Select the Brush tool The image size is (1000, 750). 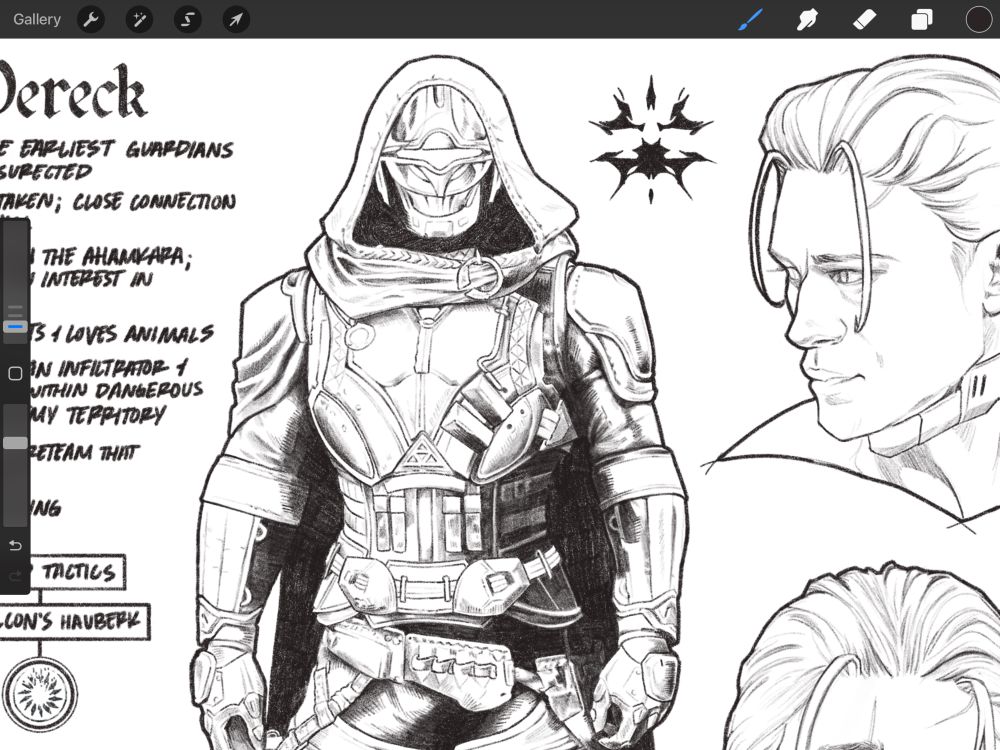click(750, 20)
